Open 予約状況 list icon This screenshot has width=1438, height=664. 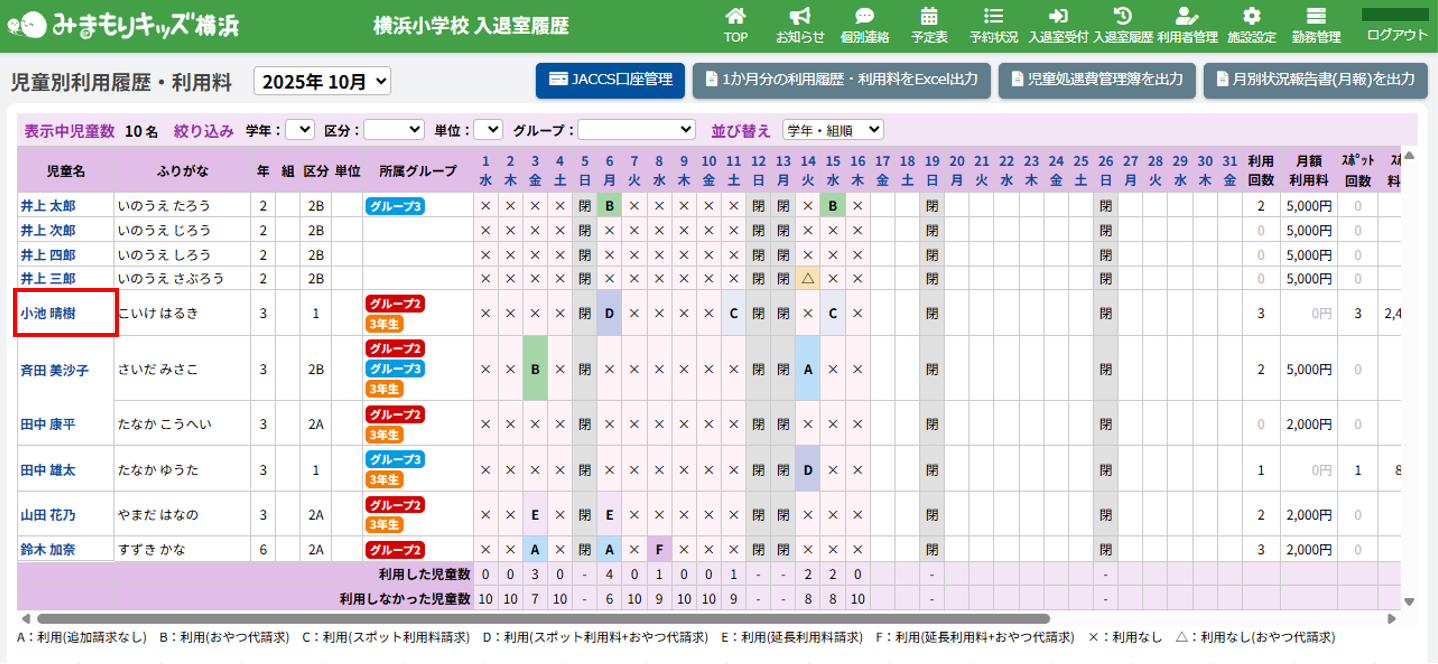(x=993, y=25)
